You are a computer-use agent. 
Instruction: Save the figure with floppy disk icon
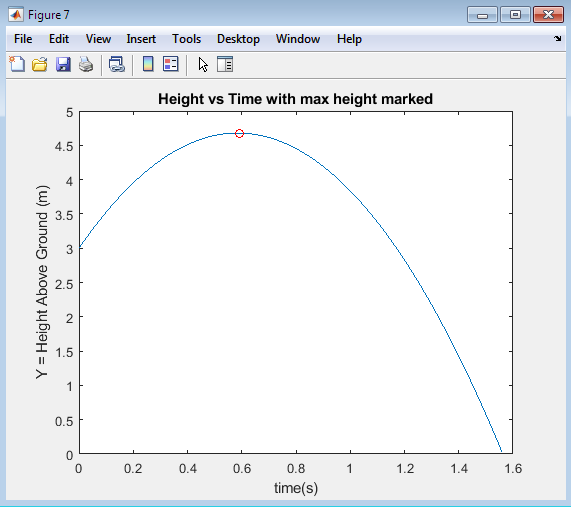(x=63, y=64)
